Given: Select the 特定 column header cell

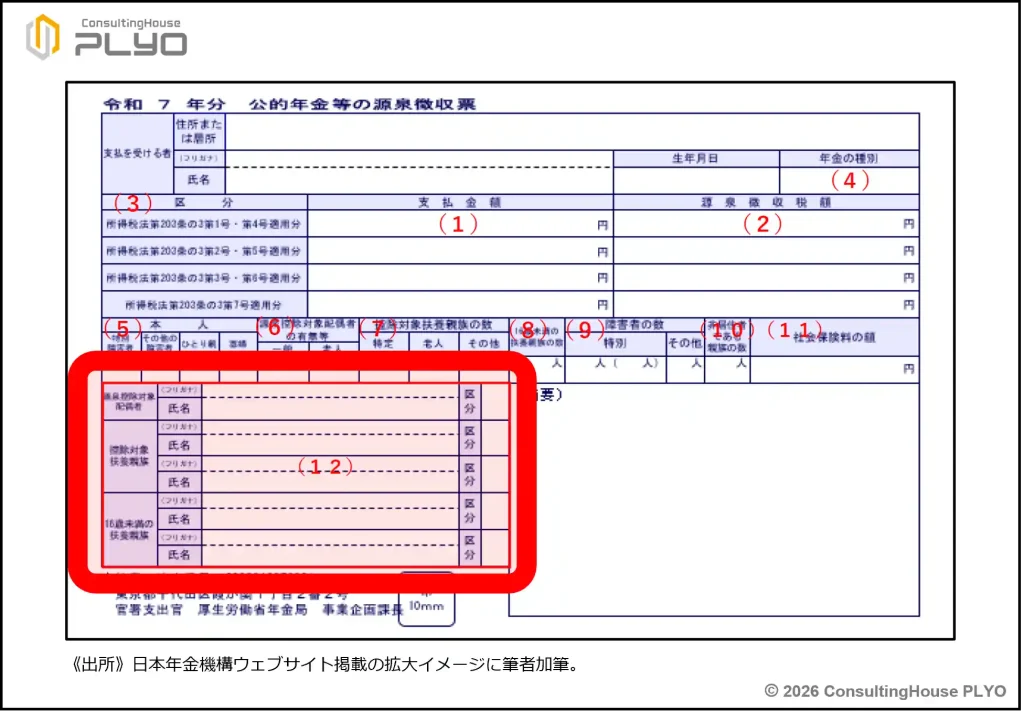Looking at the screenshot, I should pyautogui.click(x=383, y=344).
